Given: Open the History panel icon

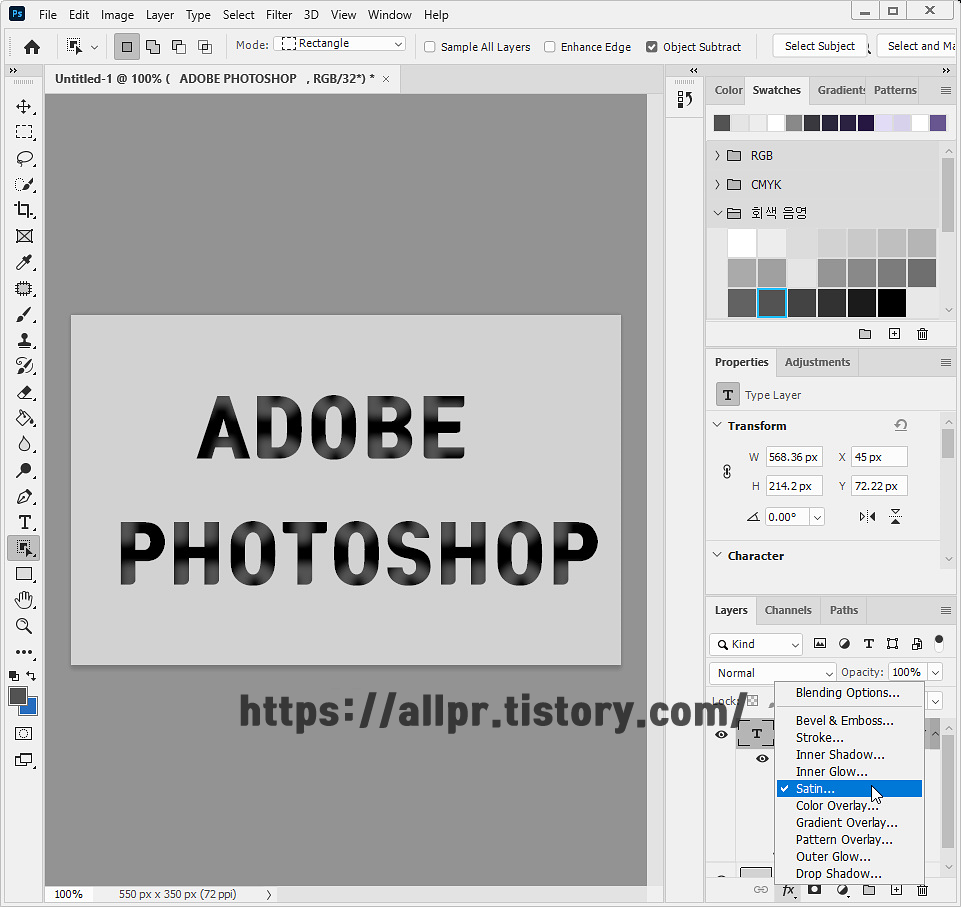Looking at the screenshot, I should pyautogui.click(x=685, y=99).
